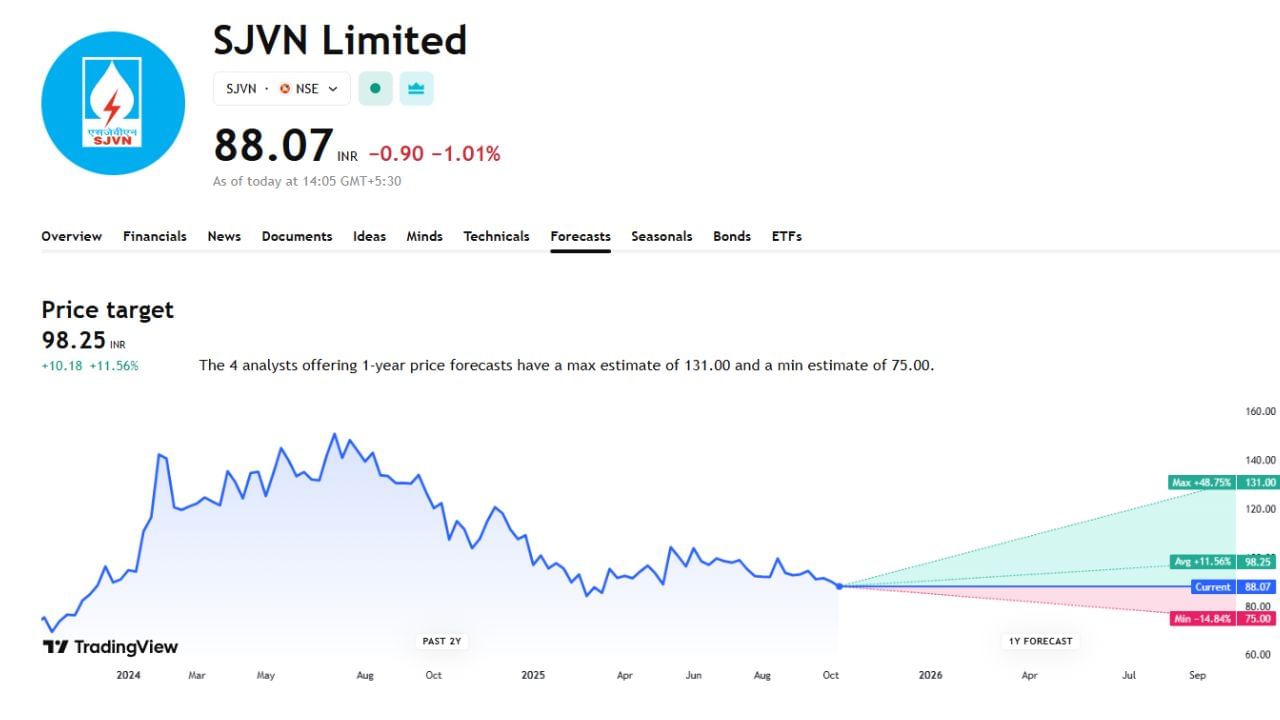This screenshot has height=720, width=1280.
Task: Click the Max +48.75% forecast label
Action: pos(1202,482)
